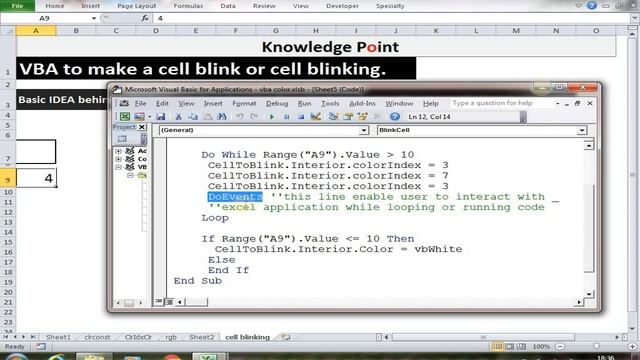Copy selection using the VBA toolbar copy icon
The width and height of the screenshot is (640, 360).
coord(193,117)
